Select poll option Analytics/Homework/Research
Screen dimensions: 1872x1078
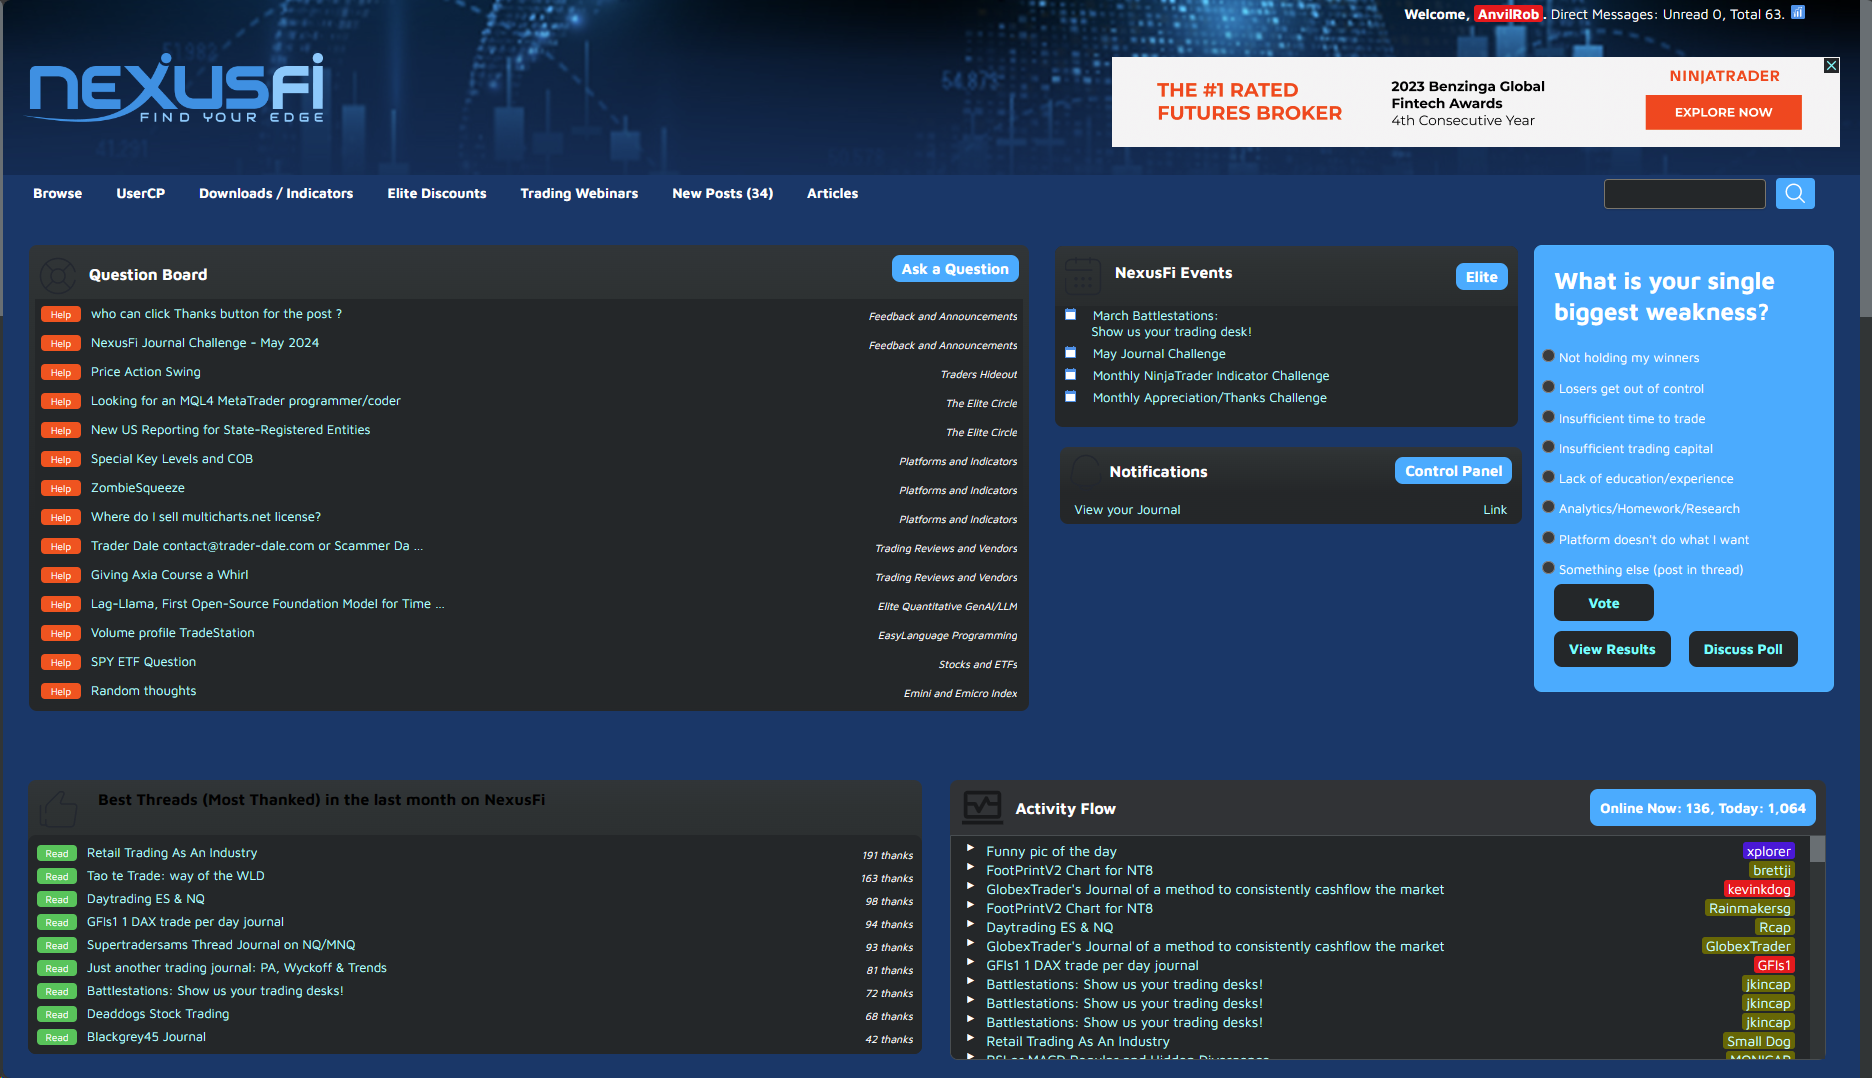[x=1548, y=507]
